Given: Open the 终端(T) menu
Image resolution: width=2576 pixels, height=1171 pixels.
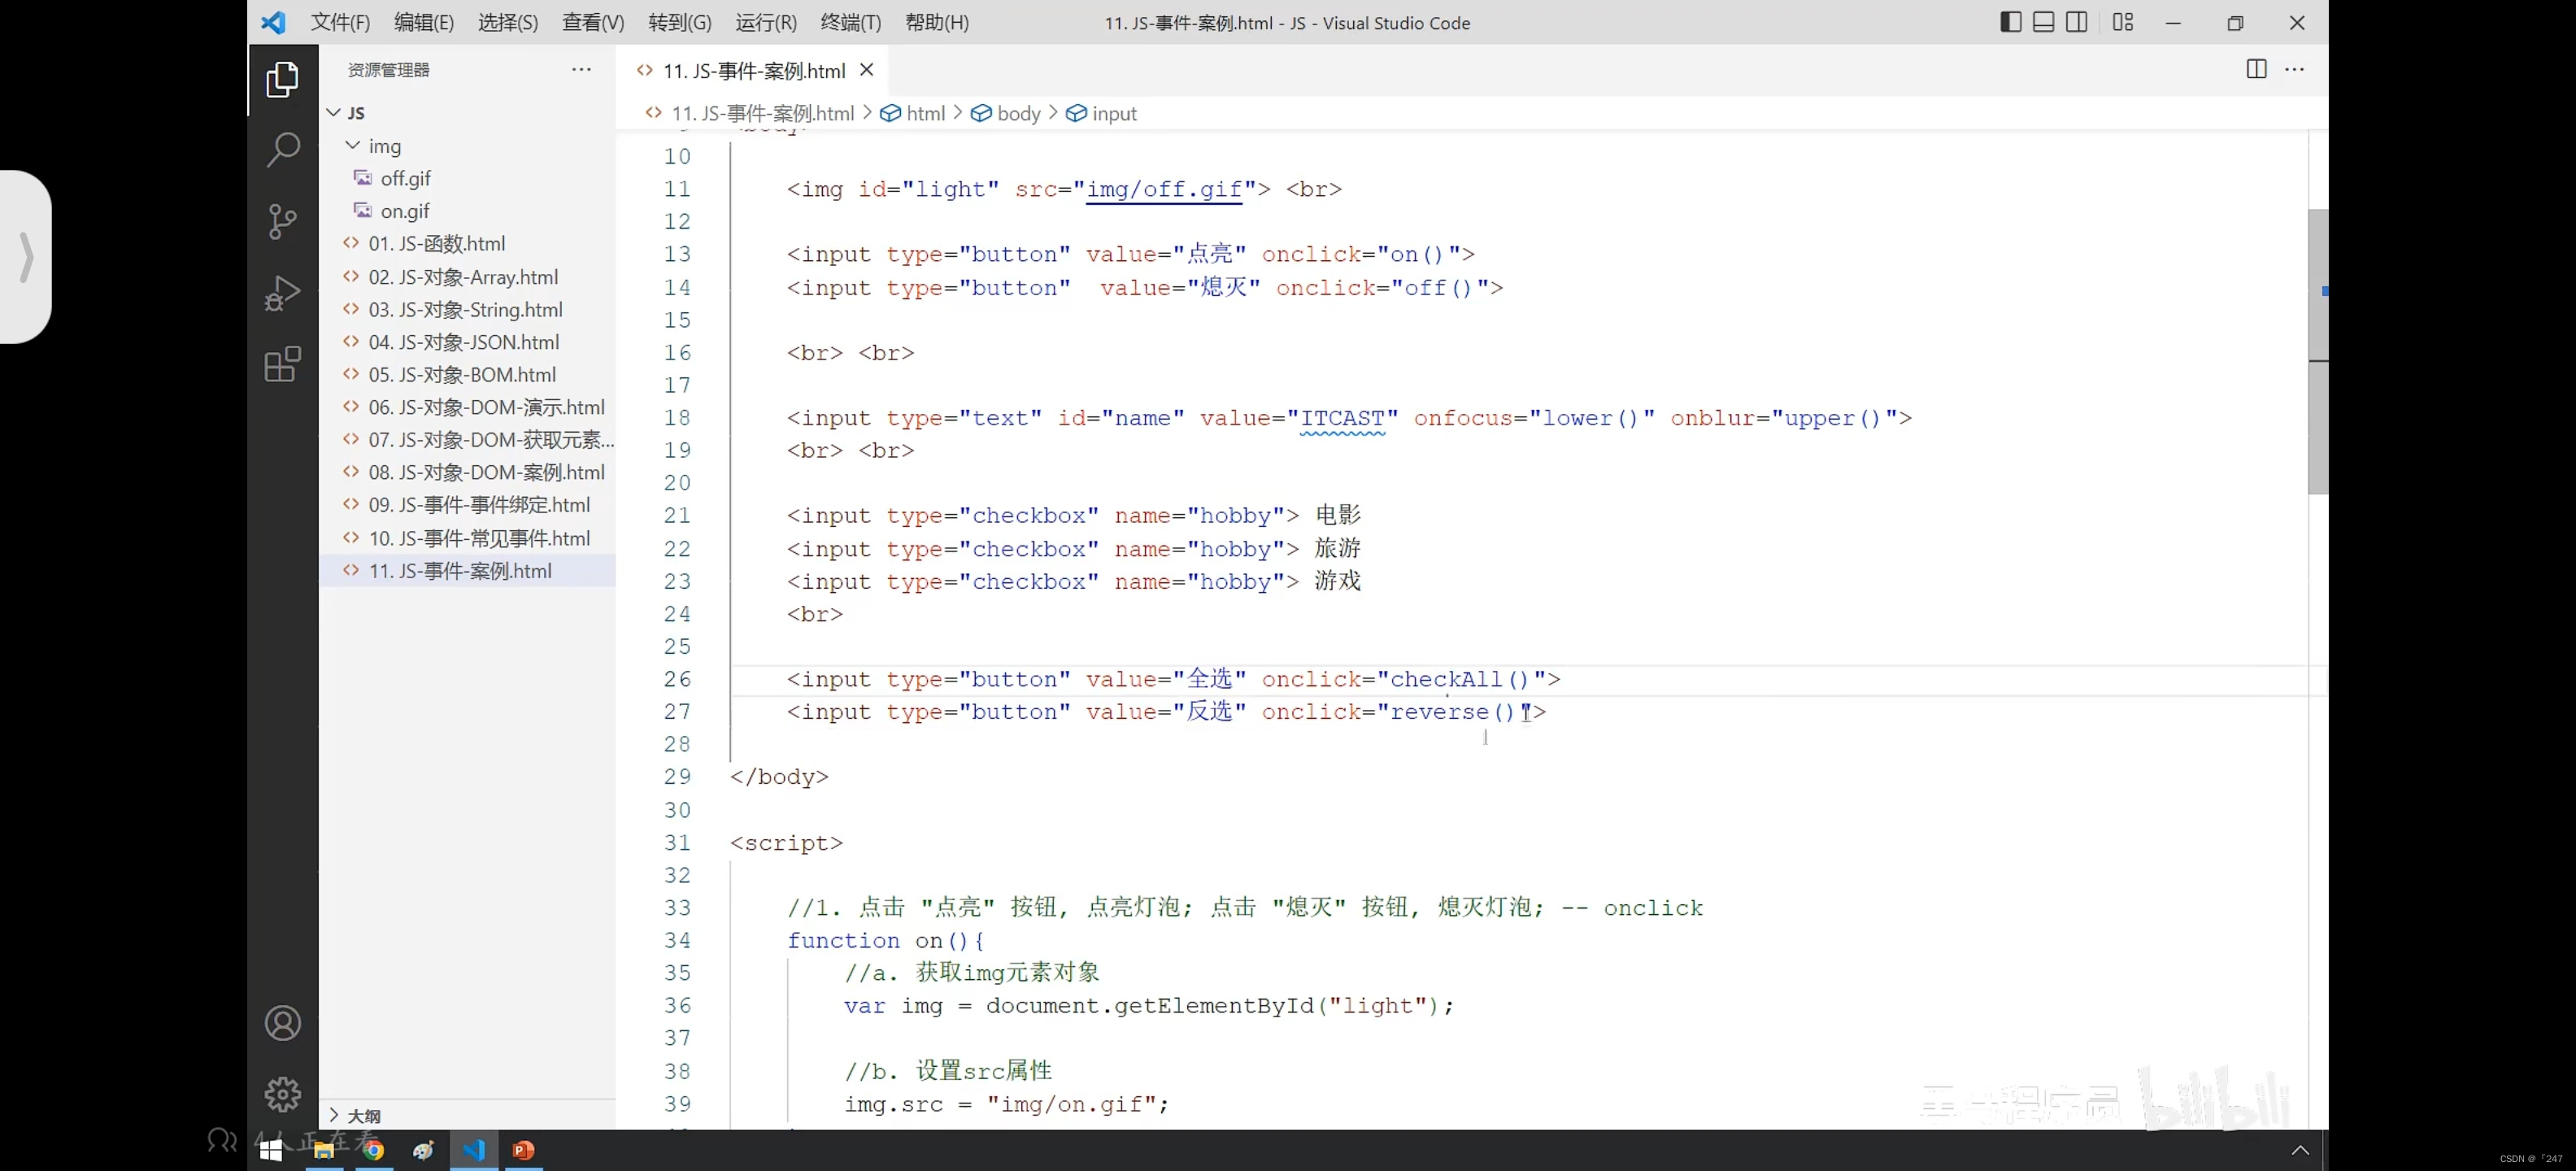Looking at the screenshot, I should (x=851, y=22).
